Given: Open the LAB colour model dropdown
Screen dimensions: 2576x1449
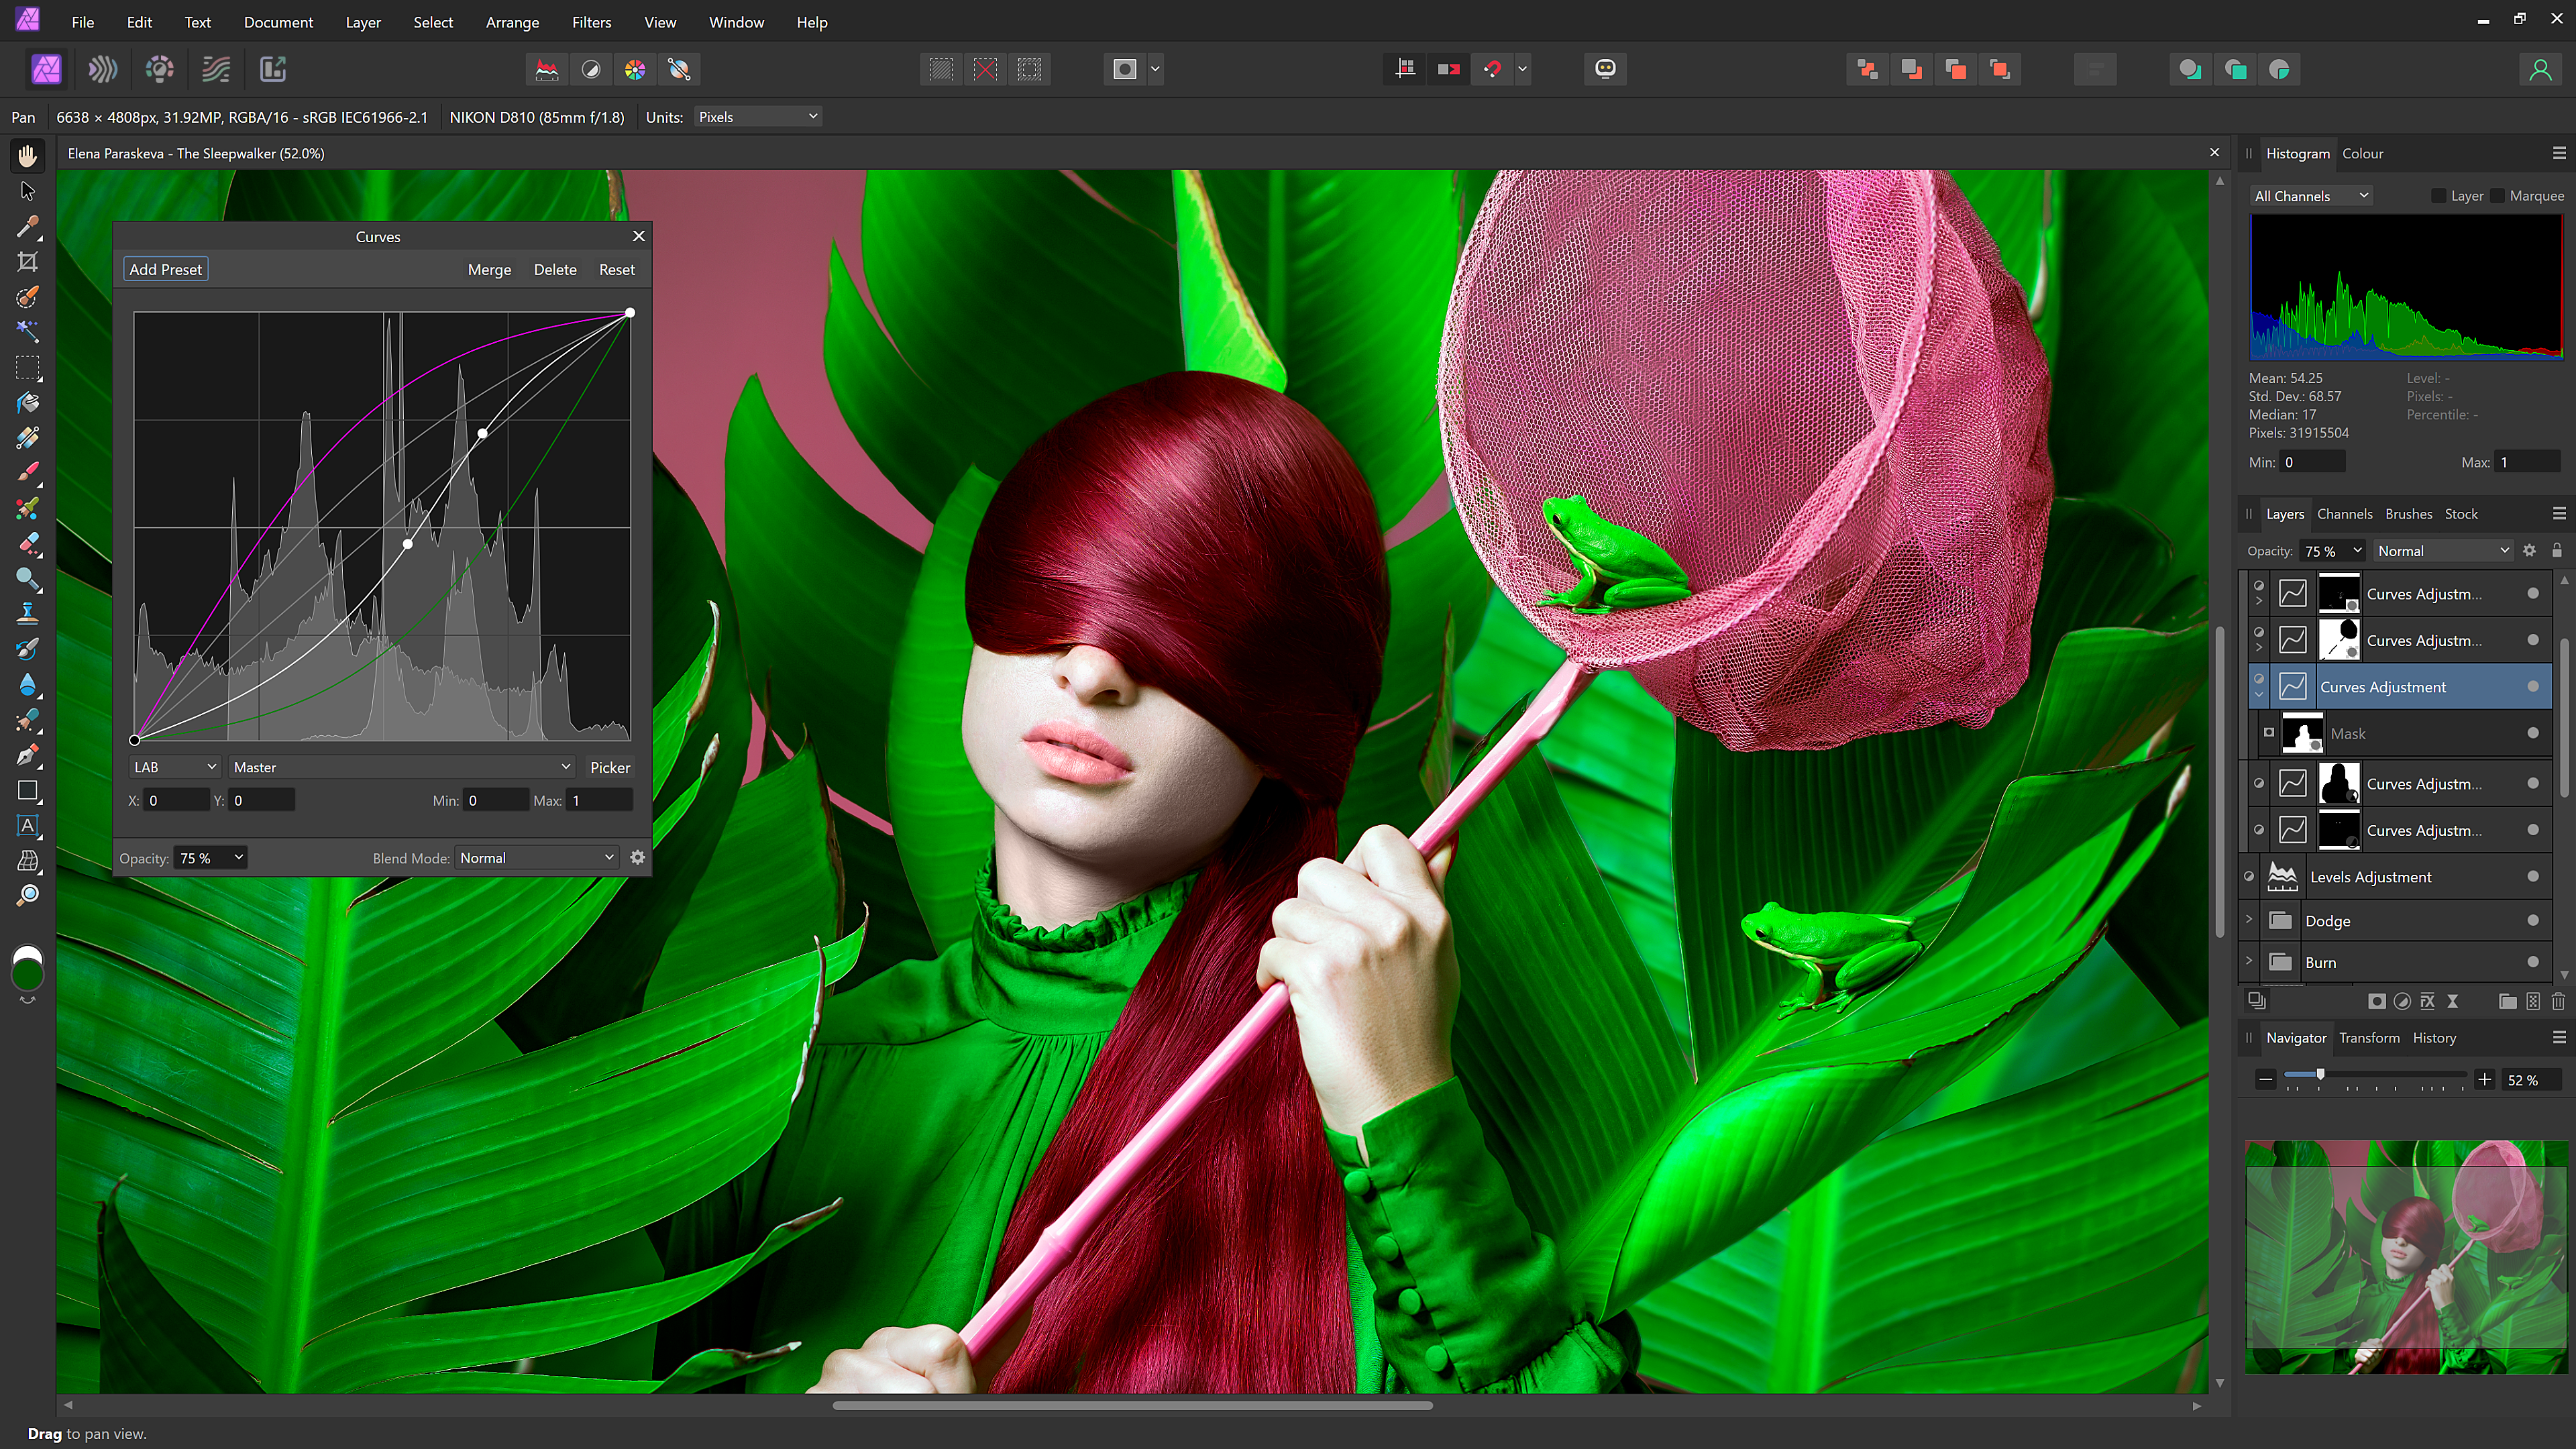Looking at the screenshot, I should (175, 767).
